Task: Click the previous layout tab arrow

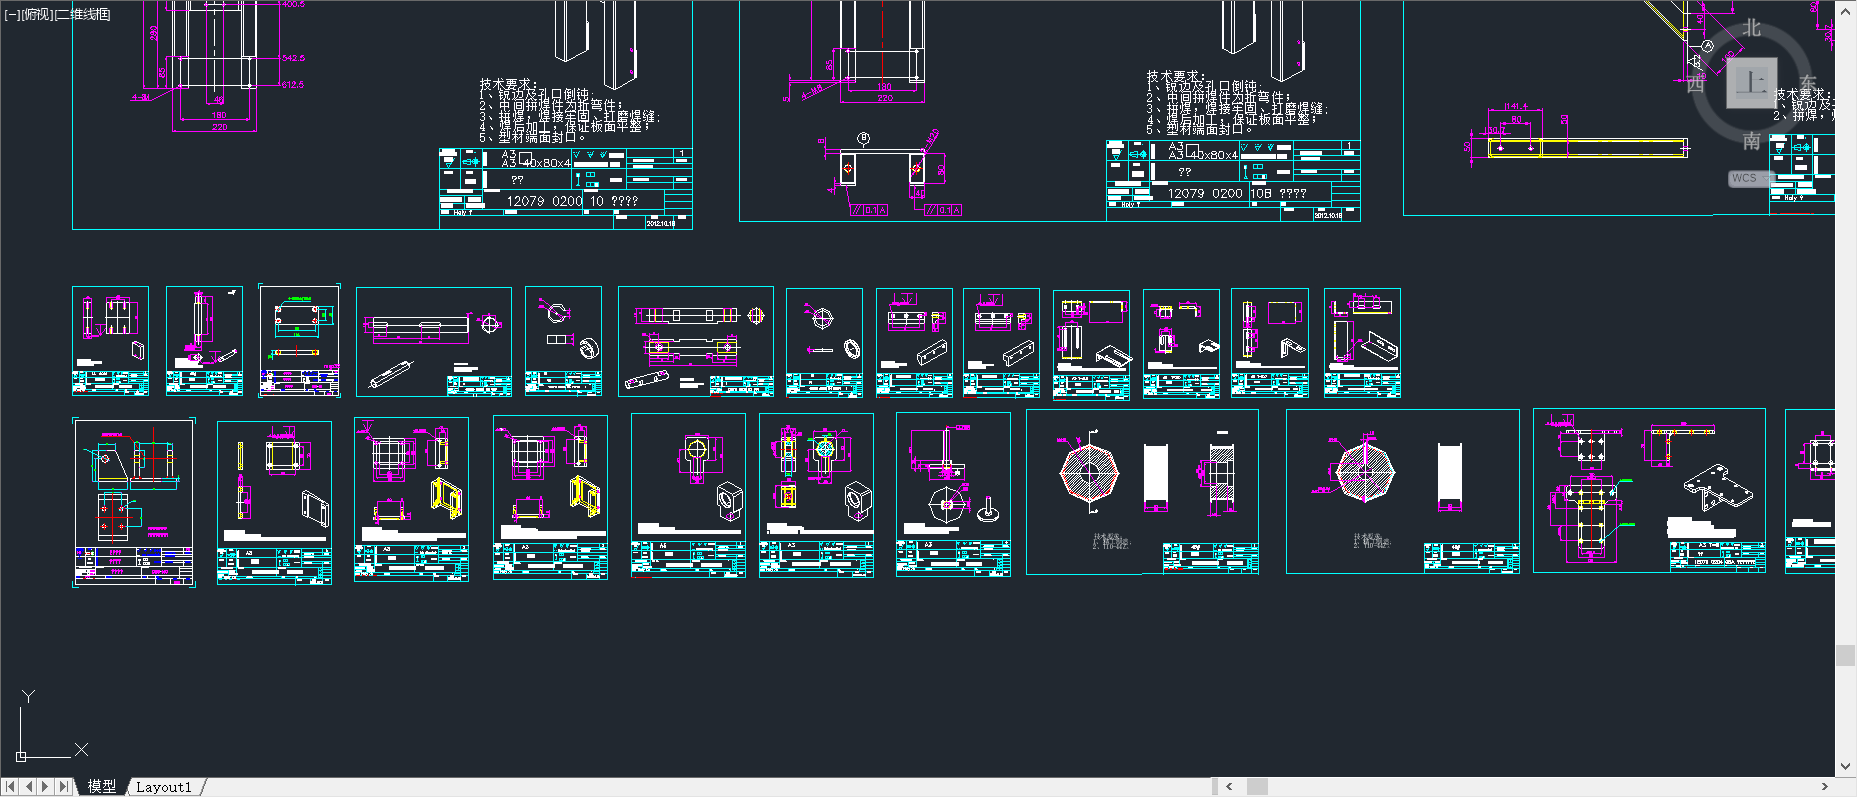Action: 28,787
